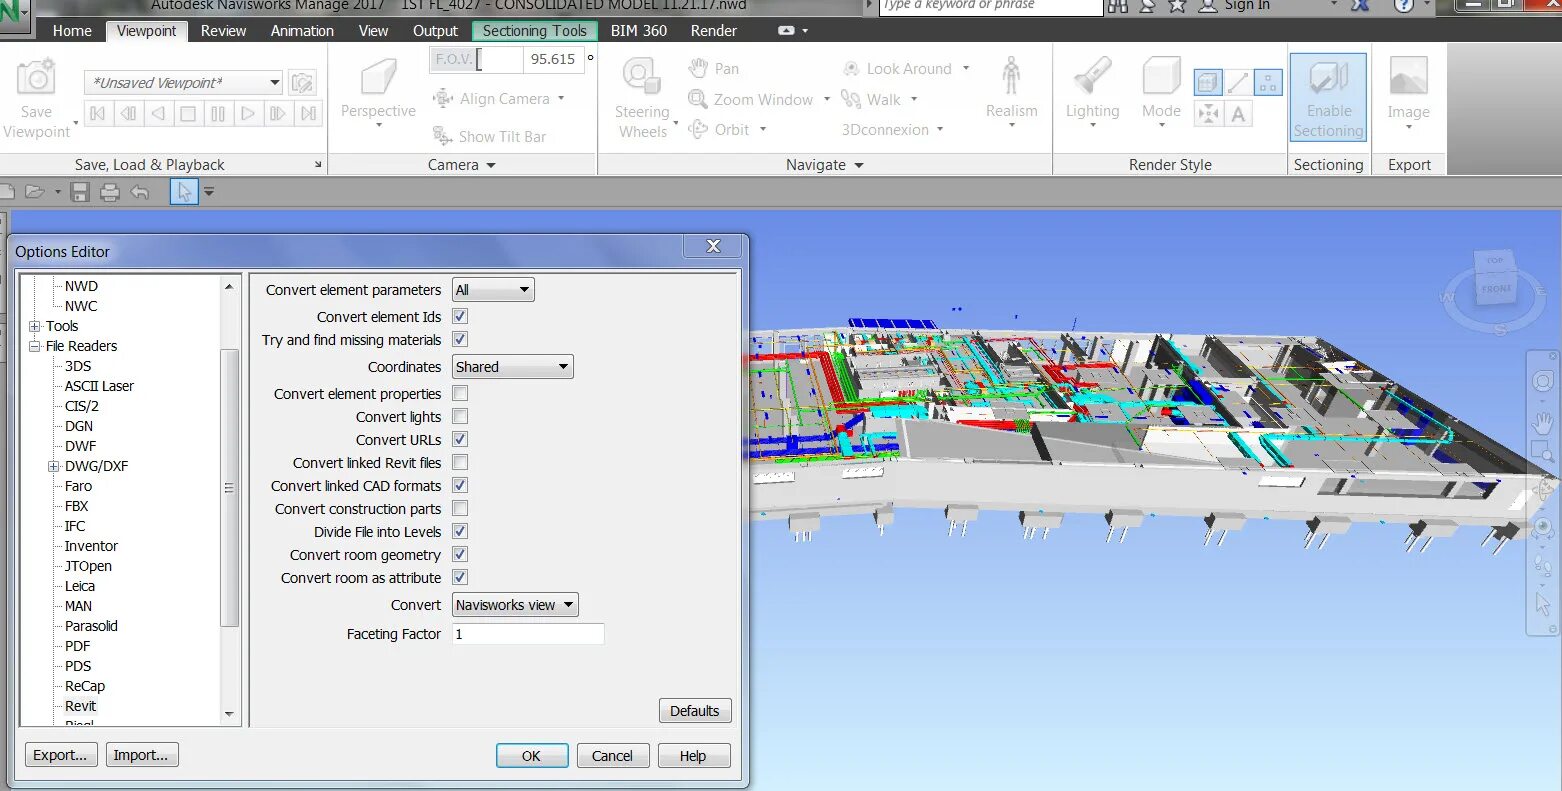This screenshot has height=791, width=1562.
Task: Click the Help button in Options Editor
Action: [694, 756]
